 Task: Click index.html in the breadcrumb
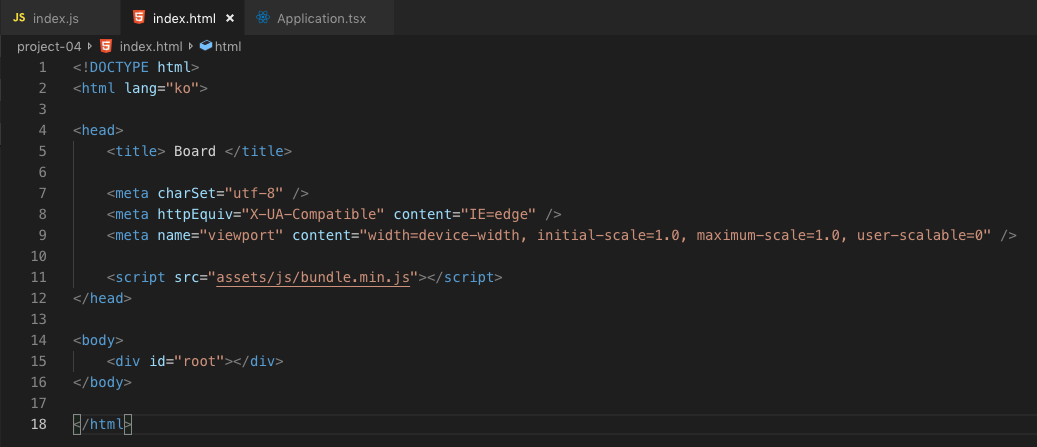click(151, 46)
